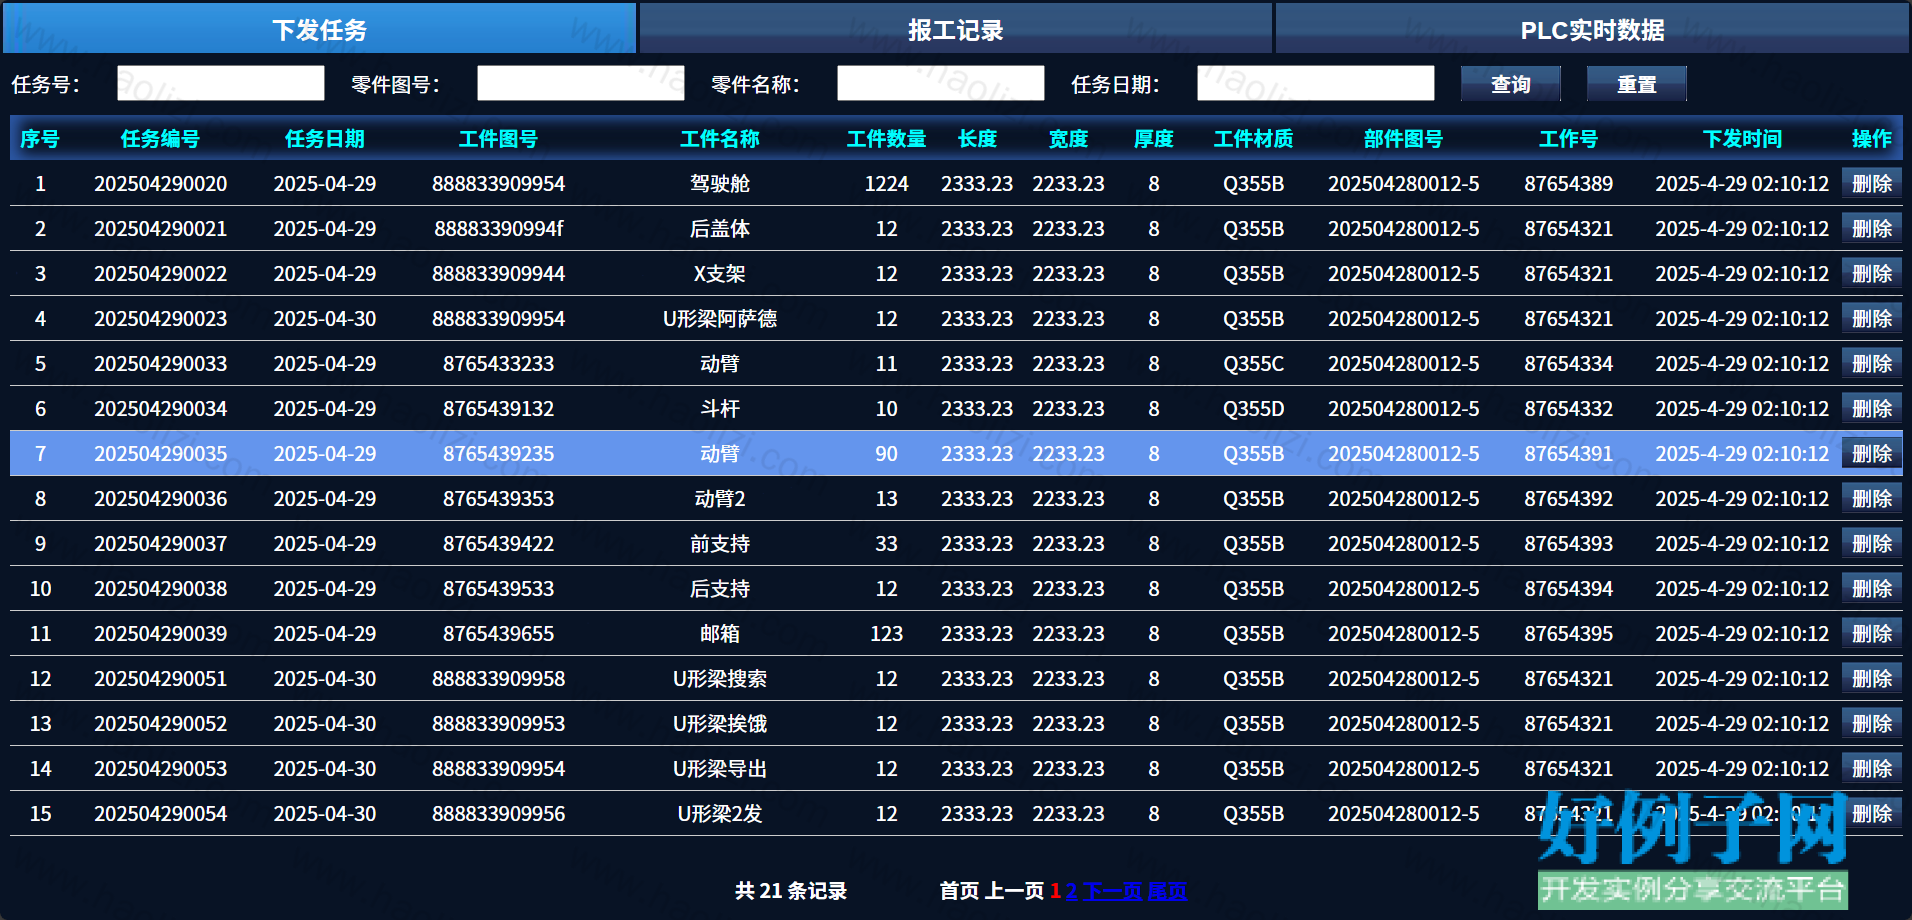Image resolution: width=1912 pixels, height=920 pixels.
Task: Click the 操作 column header
Action: (1872, 138)
